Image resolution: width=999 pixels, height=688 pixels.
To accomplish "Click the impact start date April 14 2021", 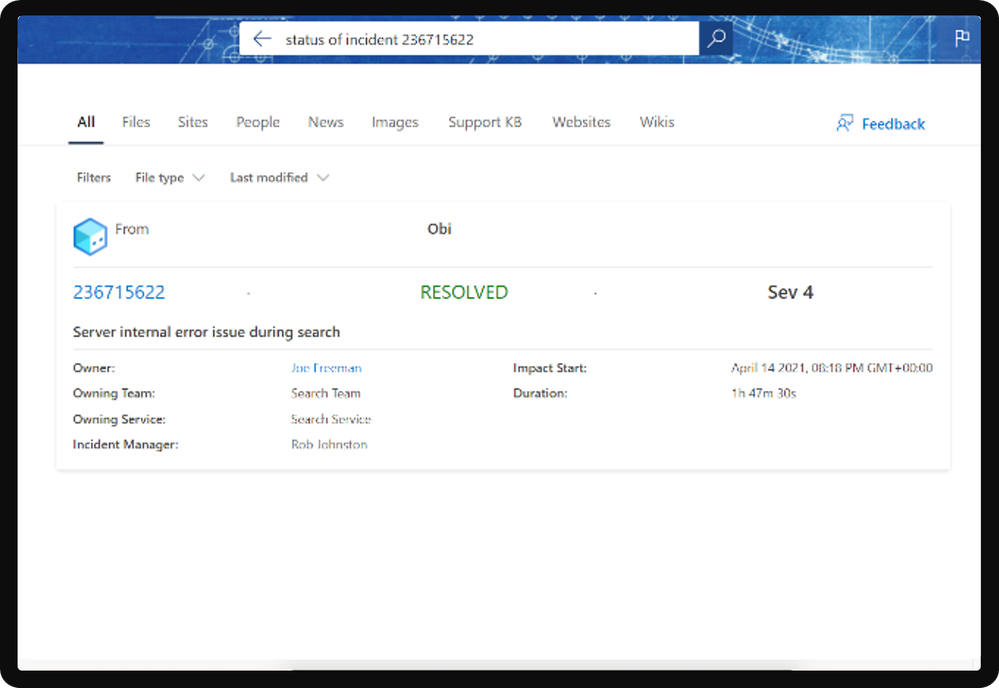I will pyautogui.click(x=831, y=368).
